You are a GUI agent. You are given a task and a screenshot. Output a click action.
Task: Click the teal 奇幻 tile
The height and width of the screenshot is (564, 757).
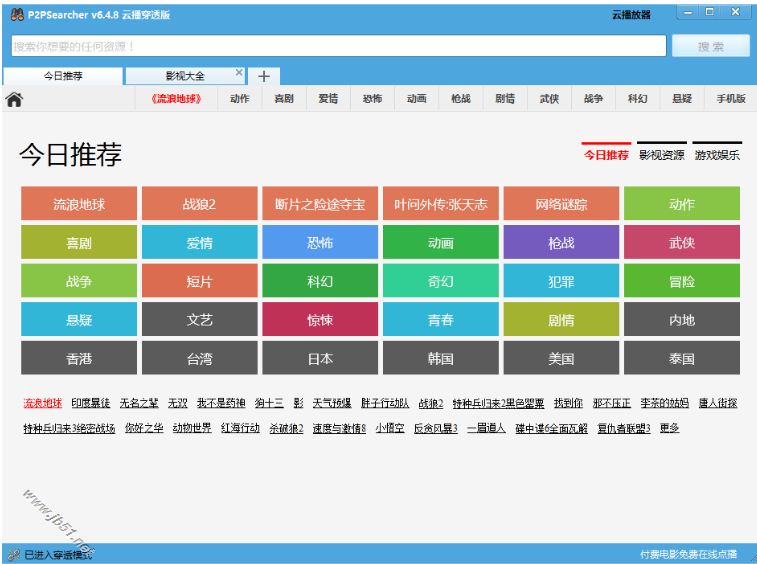point(441,281)
